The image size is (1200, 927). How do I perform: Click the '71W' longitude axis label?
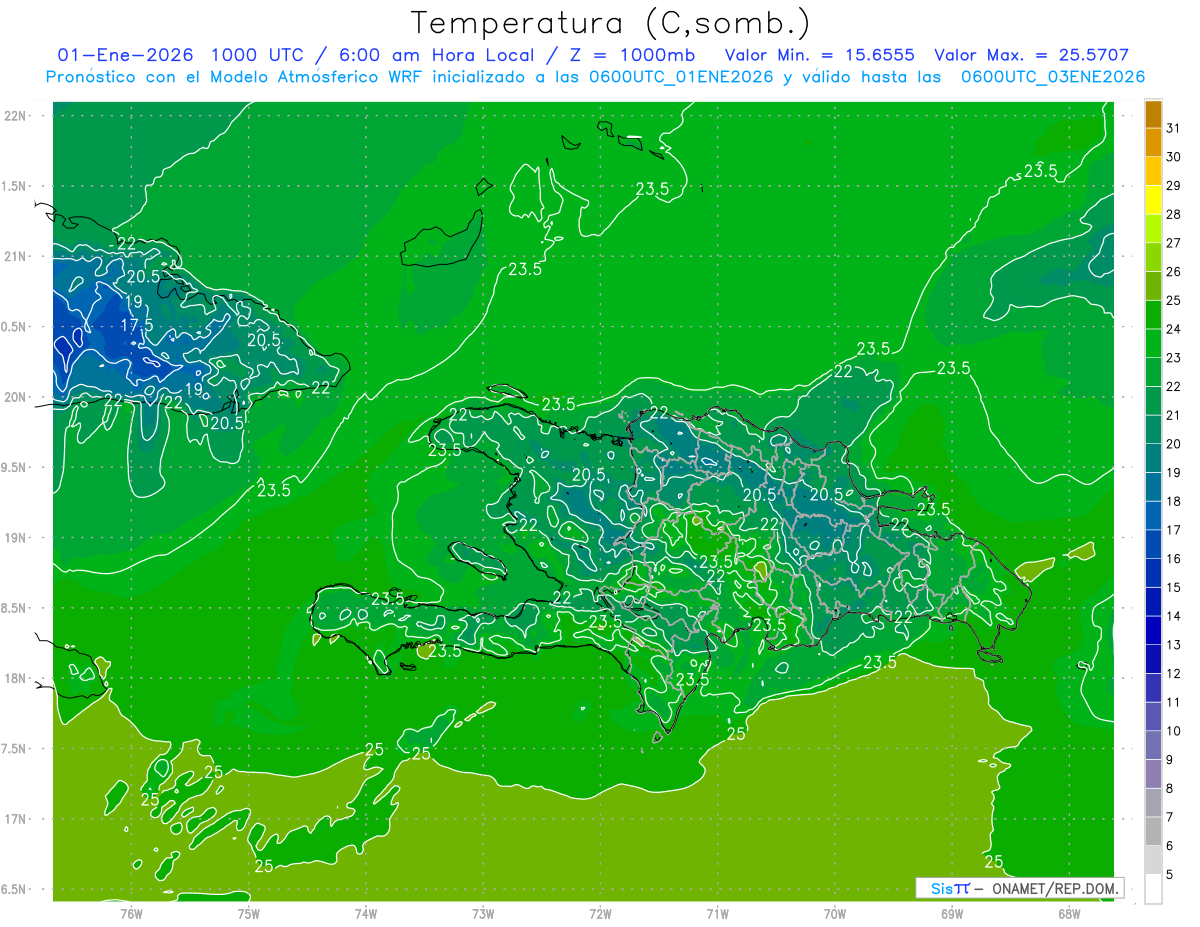[717, 914]
